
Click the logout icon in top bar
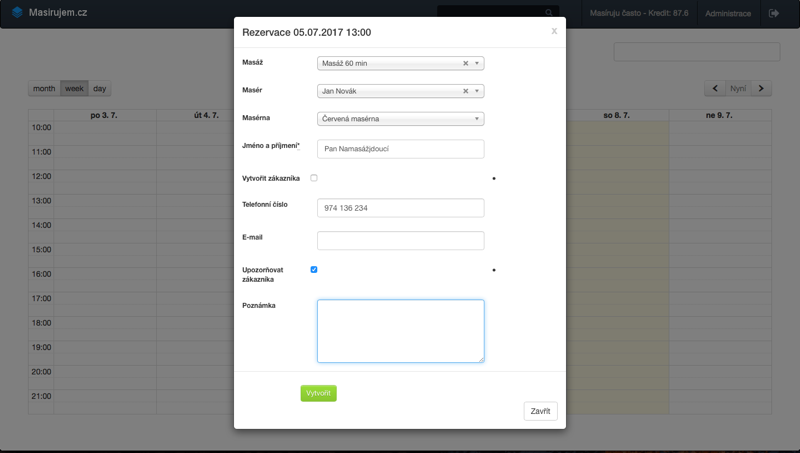click(x=774, y=13)
